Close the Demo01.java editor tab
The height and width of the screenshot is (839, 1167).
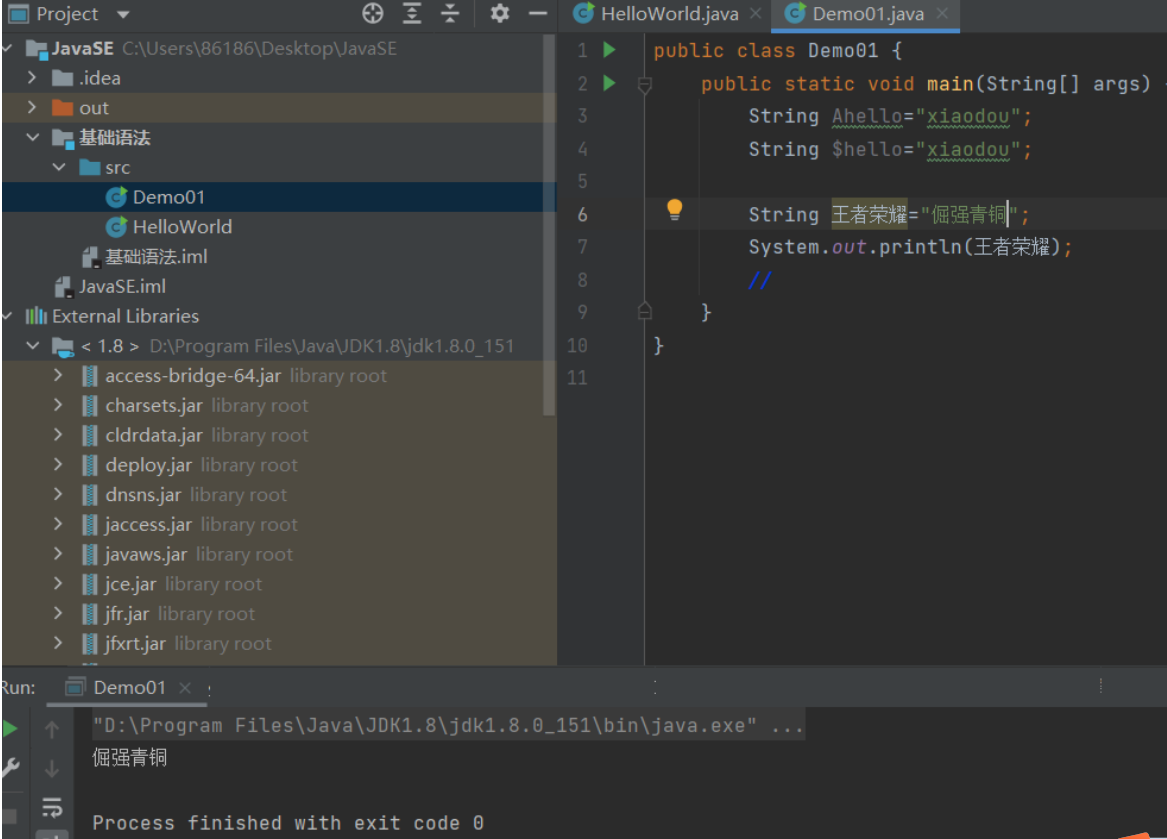click(942, 13)
